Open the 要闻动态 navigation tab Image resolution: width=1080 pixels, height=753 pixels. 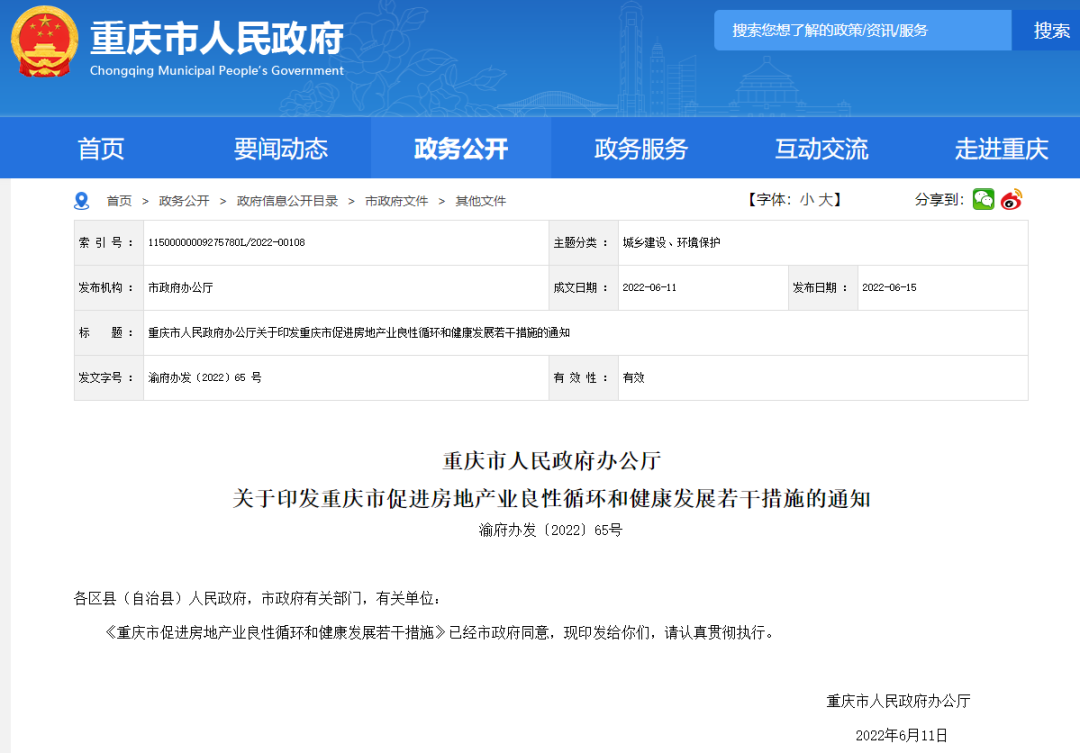[x=281, y=149]
